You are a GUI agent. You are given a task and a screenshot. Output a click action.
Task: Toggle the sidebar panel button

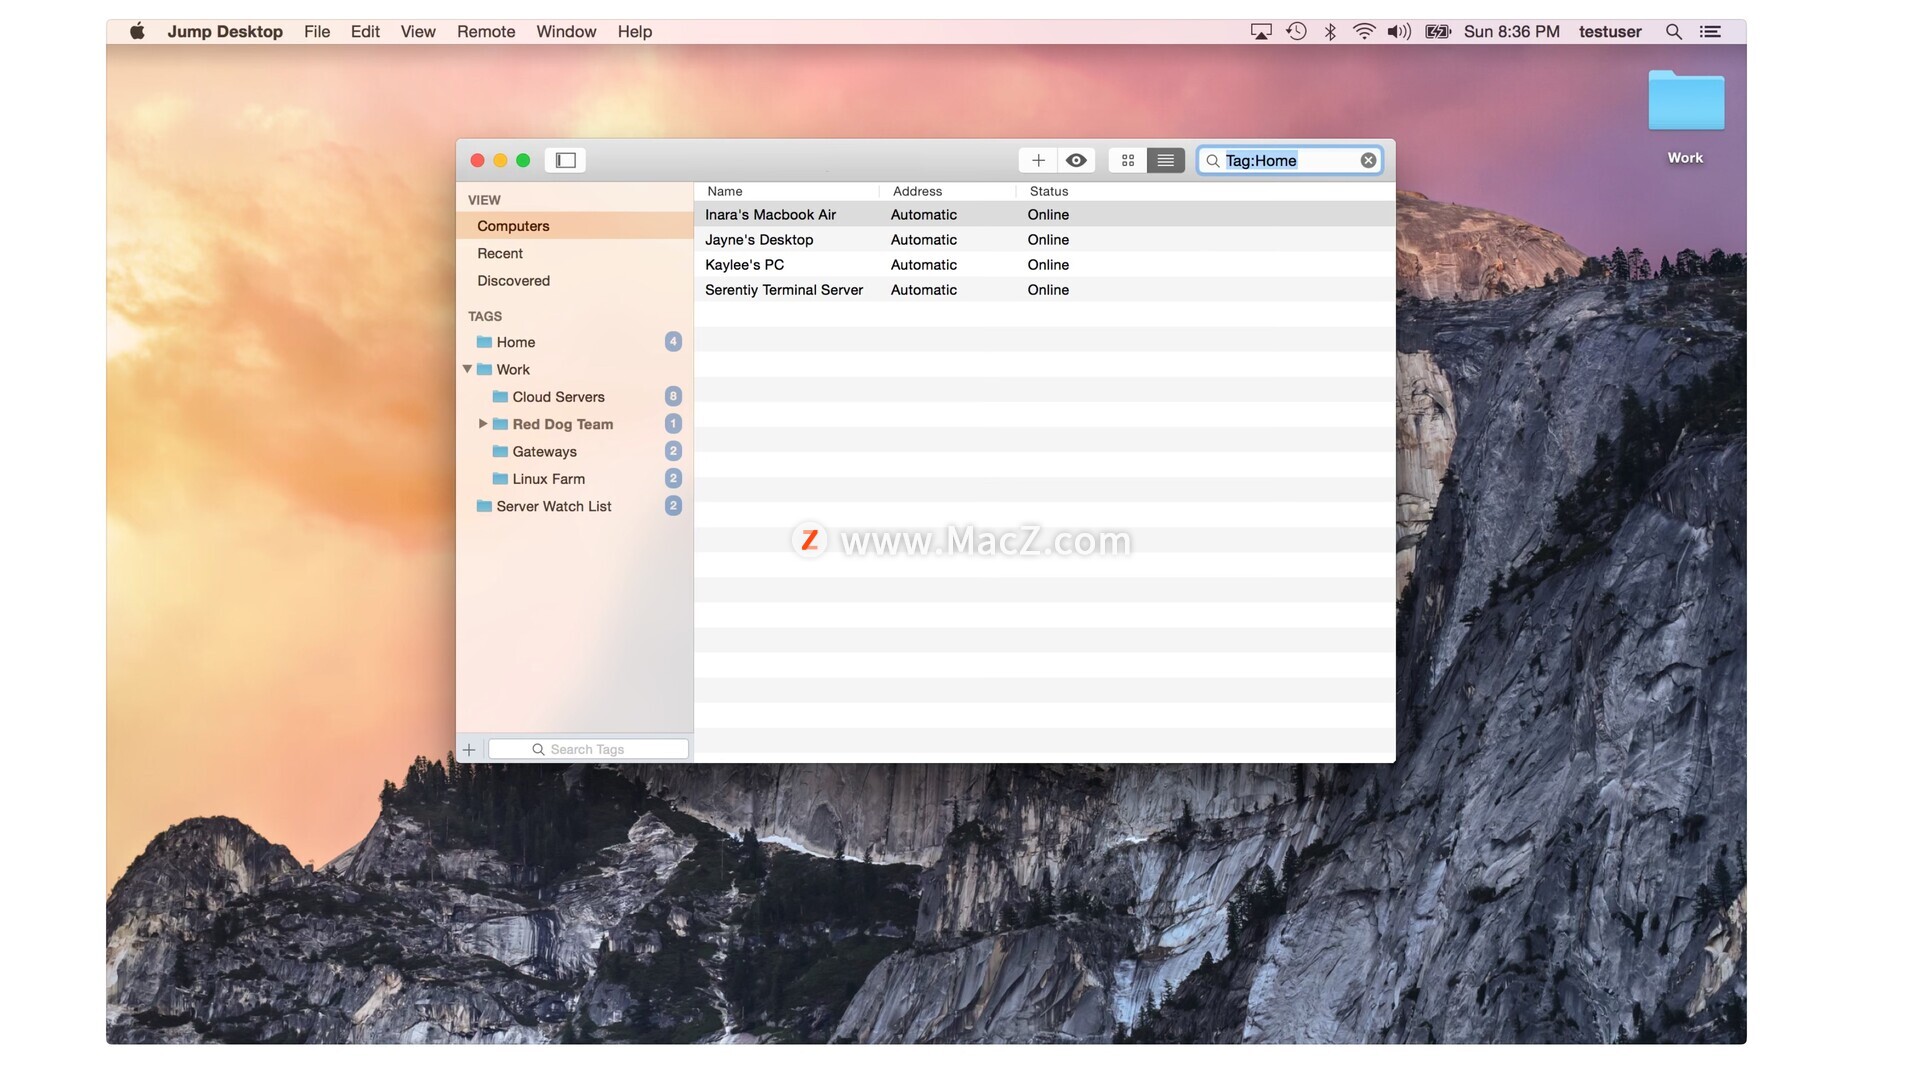click(565, 160)
